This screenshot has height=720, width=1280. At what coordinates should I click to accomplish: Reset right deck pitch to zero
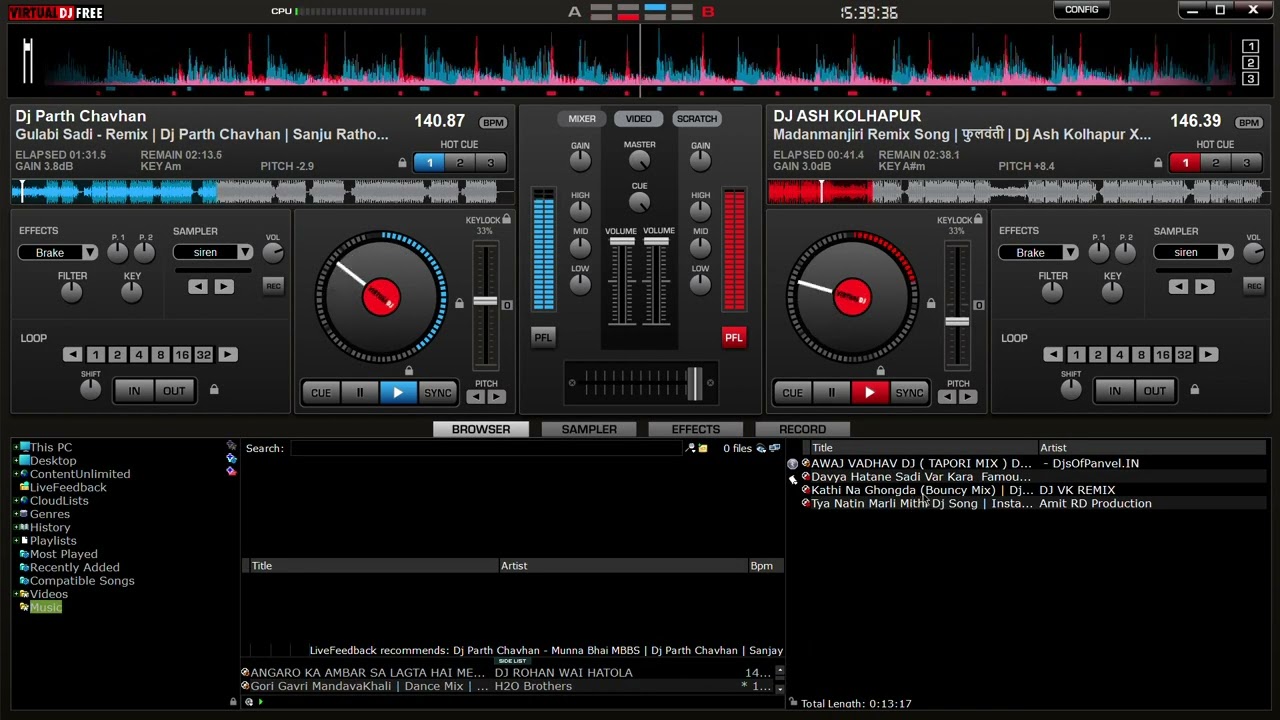tap(978, 305)
